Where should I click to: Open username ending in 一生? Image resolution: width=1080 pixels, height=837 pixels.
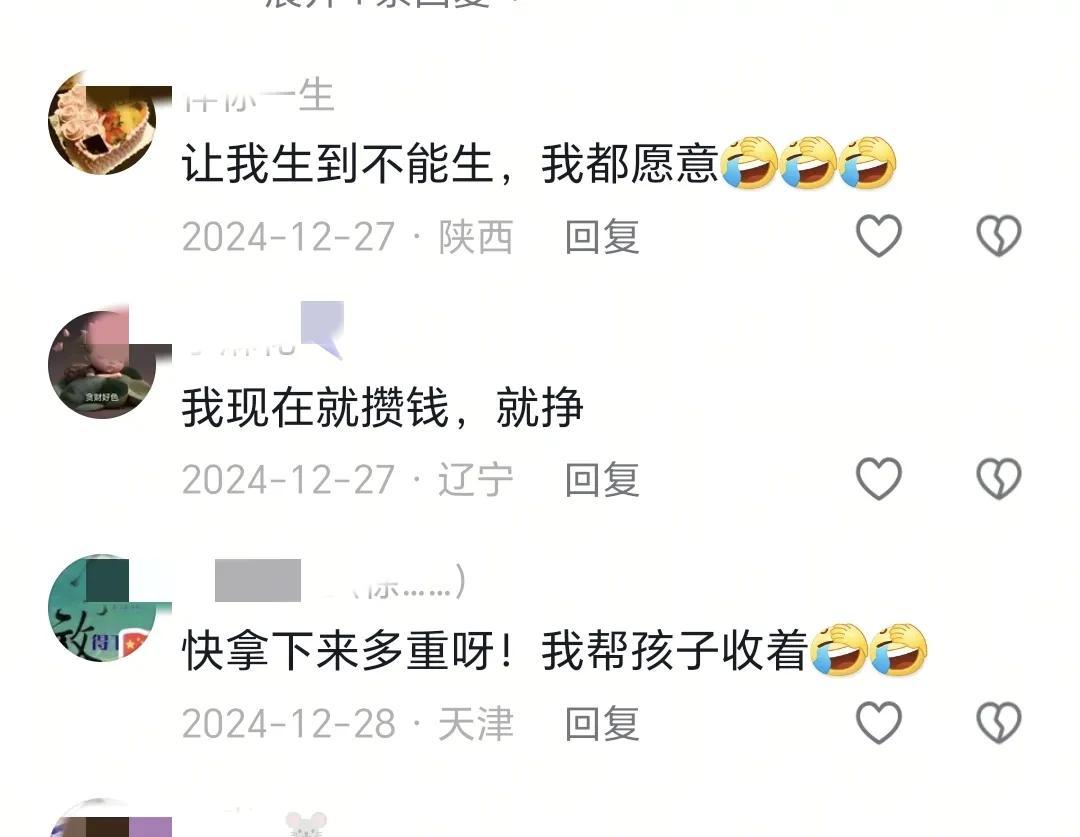tap(259, 95)
